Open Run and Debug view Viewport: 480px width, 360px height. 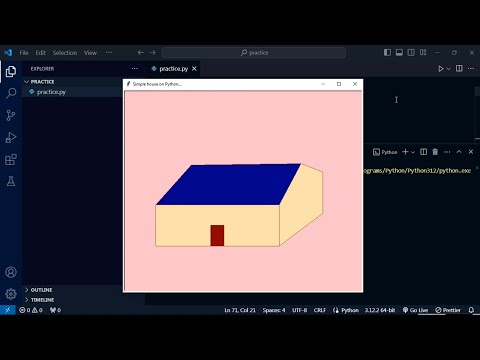pos(11,137)
